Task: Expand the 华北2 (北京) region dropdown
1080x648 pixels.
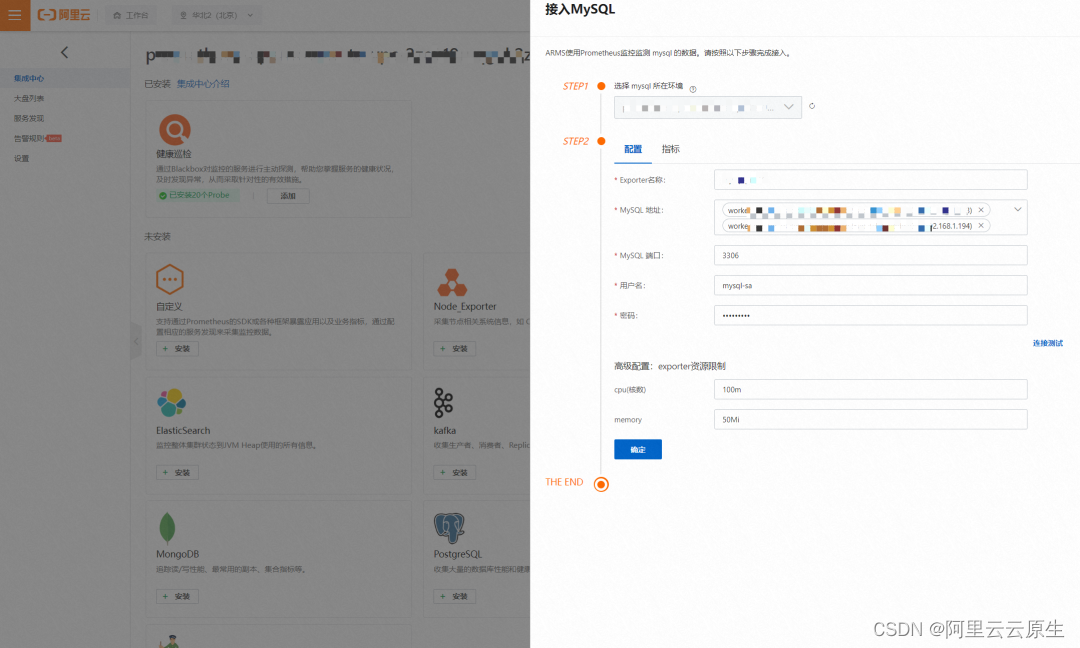Action: pos(216,15)
